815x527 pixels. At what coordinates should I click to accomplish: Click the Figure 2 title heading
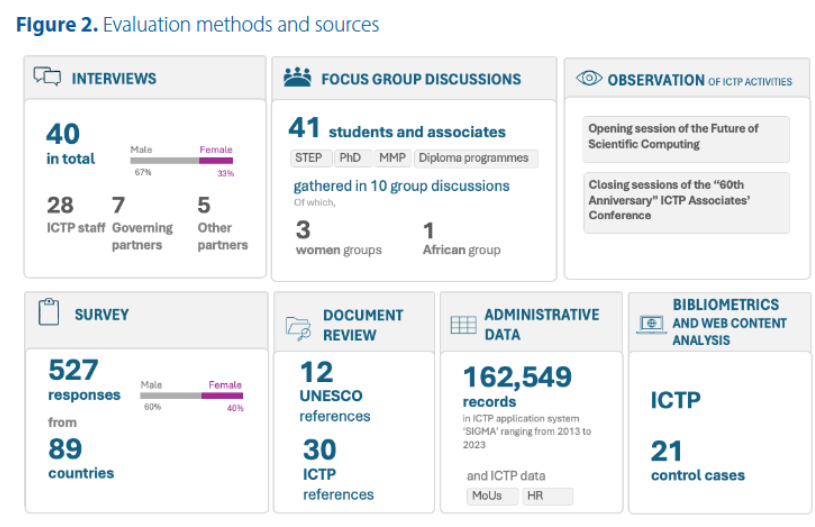point(197,24)
